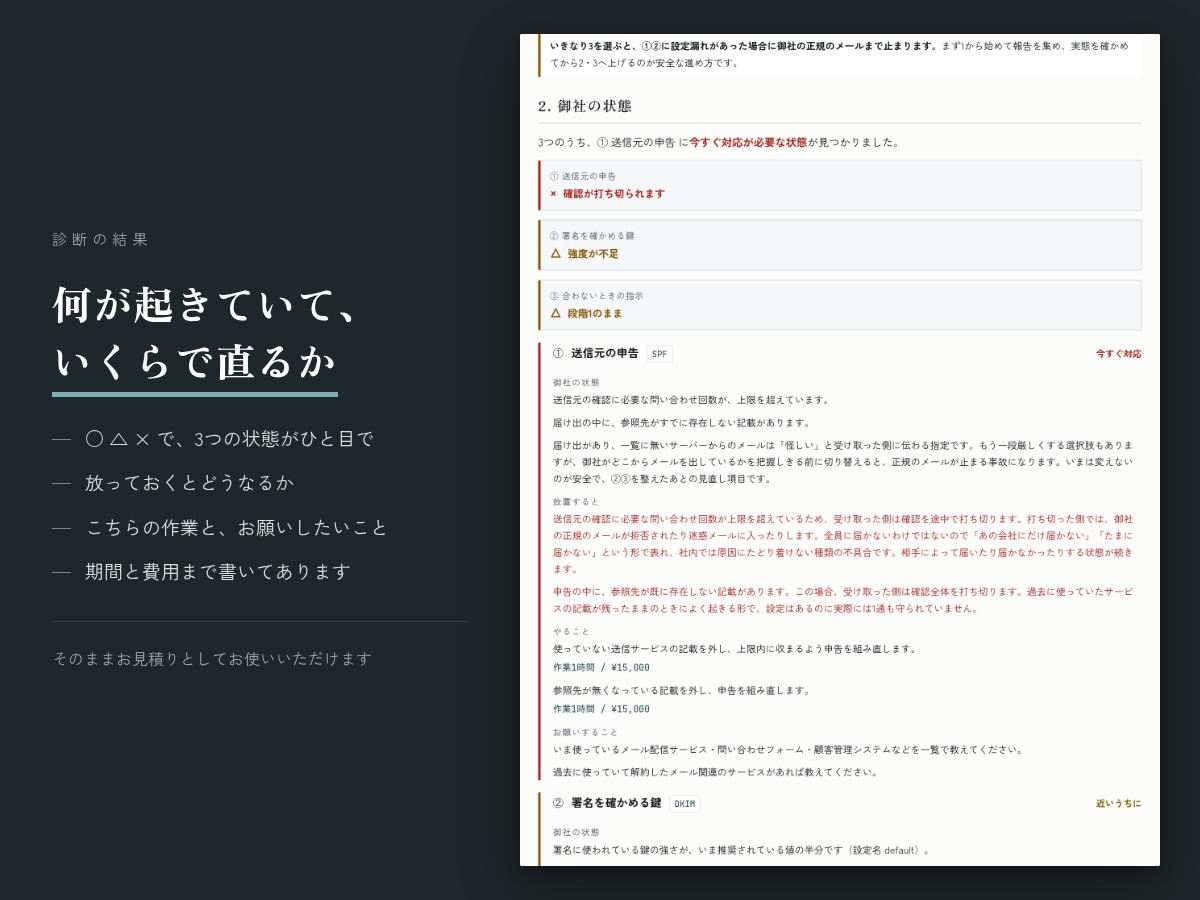Click the line 届け出の中に、参照先がすでに存在しない記載があります。

click(682, 423)
